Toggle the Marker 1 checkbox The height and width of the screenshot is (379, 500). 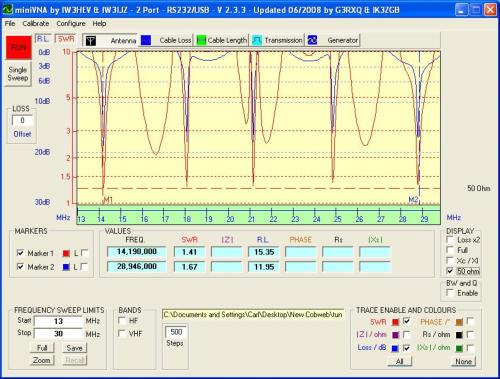(x=20, y=253)
